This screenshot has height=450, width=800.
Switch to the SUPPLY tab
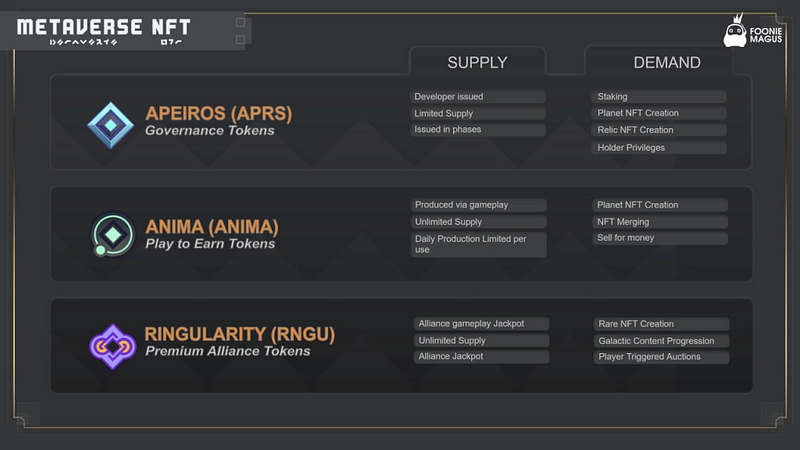click(477, 62)
